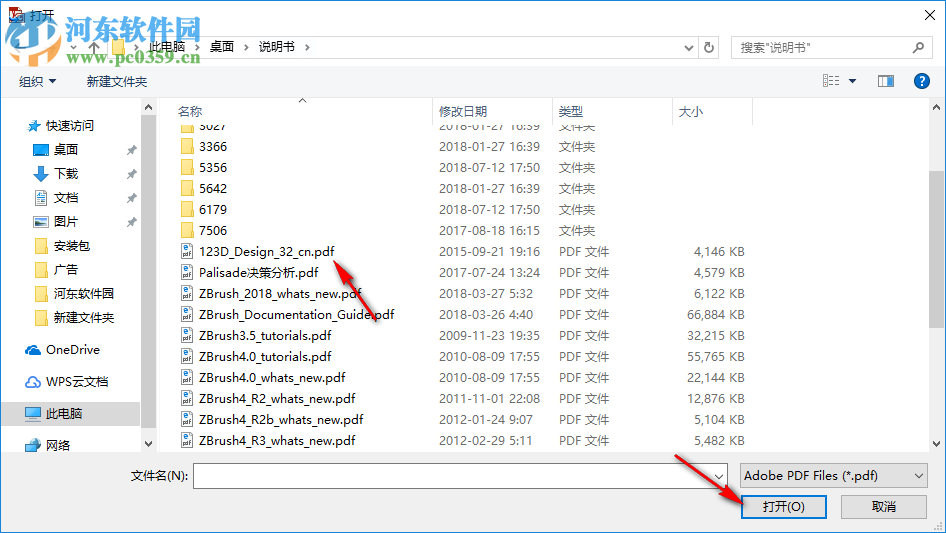Select file ZBrush_Documentation_Guide.pdf
The width and height of the screenshot is (946, 533).
click(297, 314)
